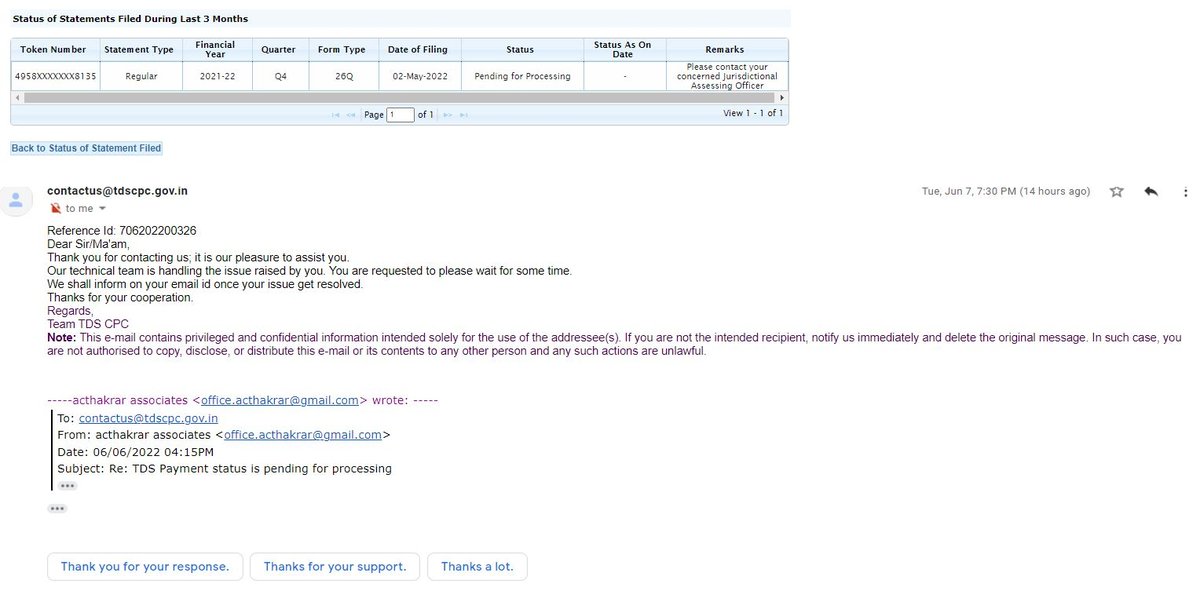Click the Jurisdictional Assessing Officer remarks cell
Viewport: 1200px width, 591px height.
click(727, 76)
